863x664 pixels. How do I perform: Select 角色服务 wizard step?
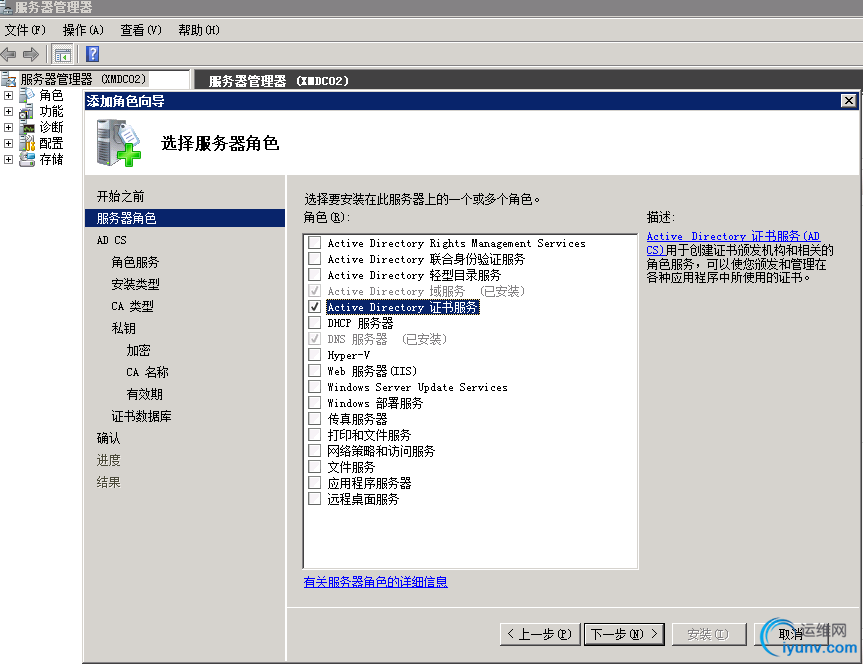pyautogui.click(x=135, y=262)
